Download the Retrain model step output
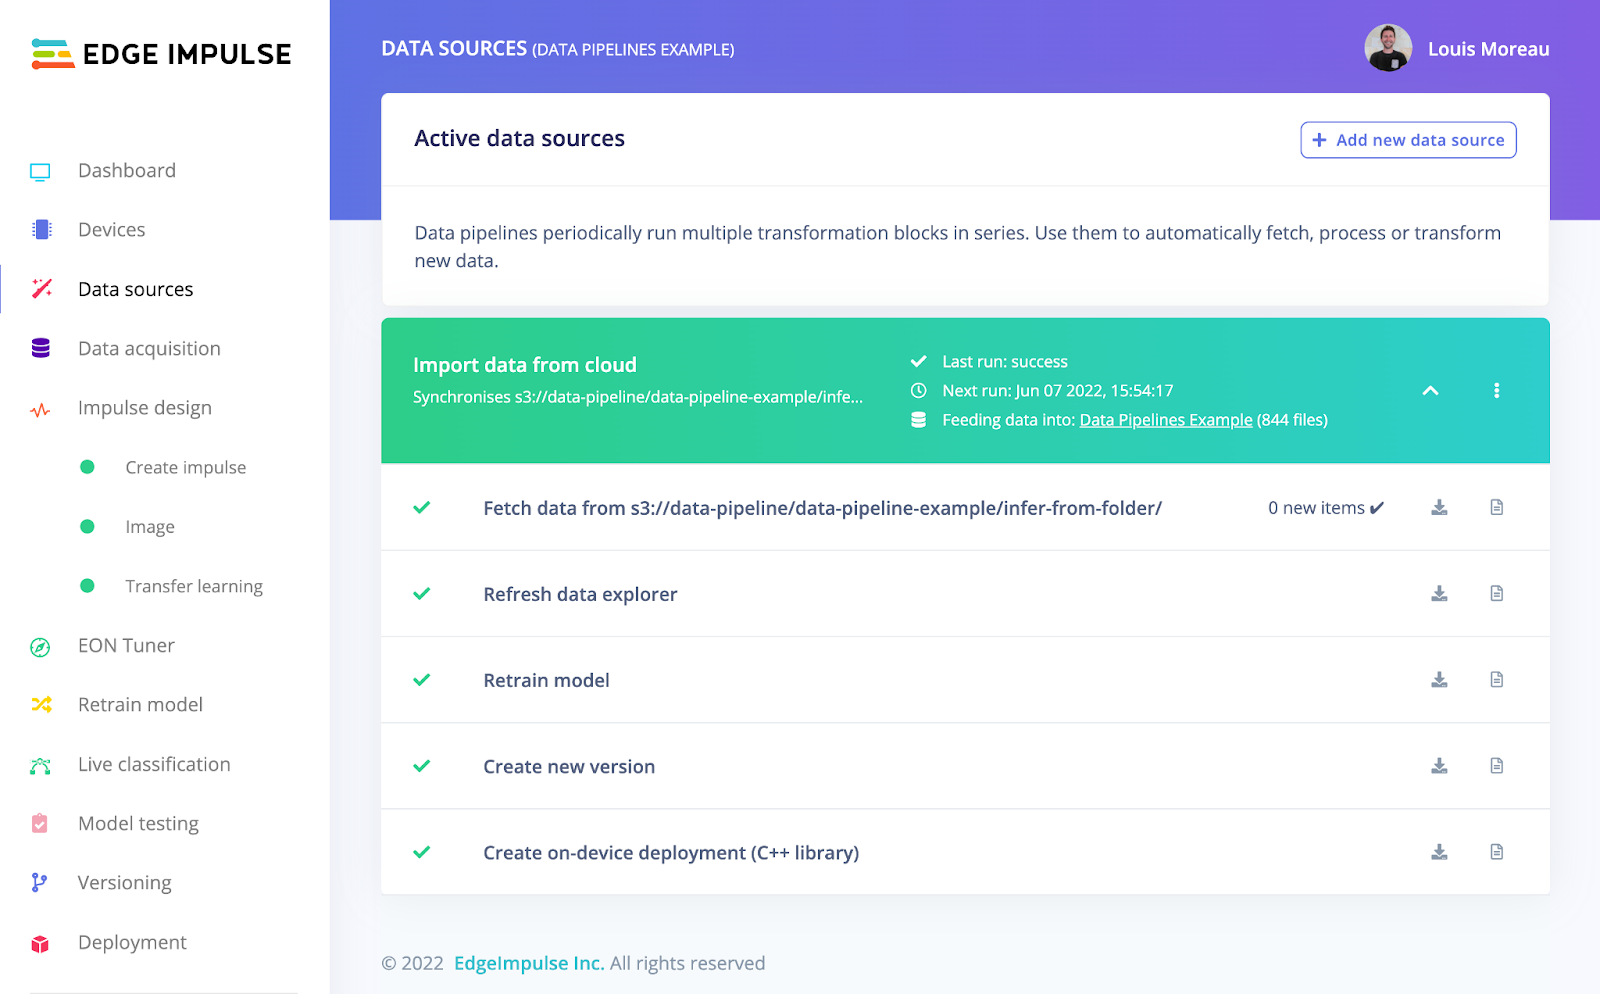This screenshot has width=1600, height=994. (1439, 679)
